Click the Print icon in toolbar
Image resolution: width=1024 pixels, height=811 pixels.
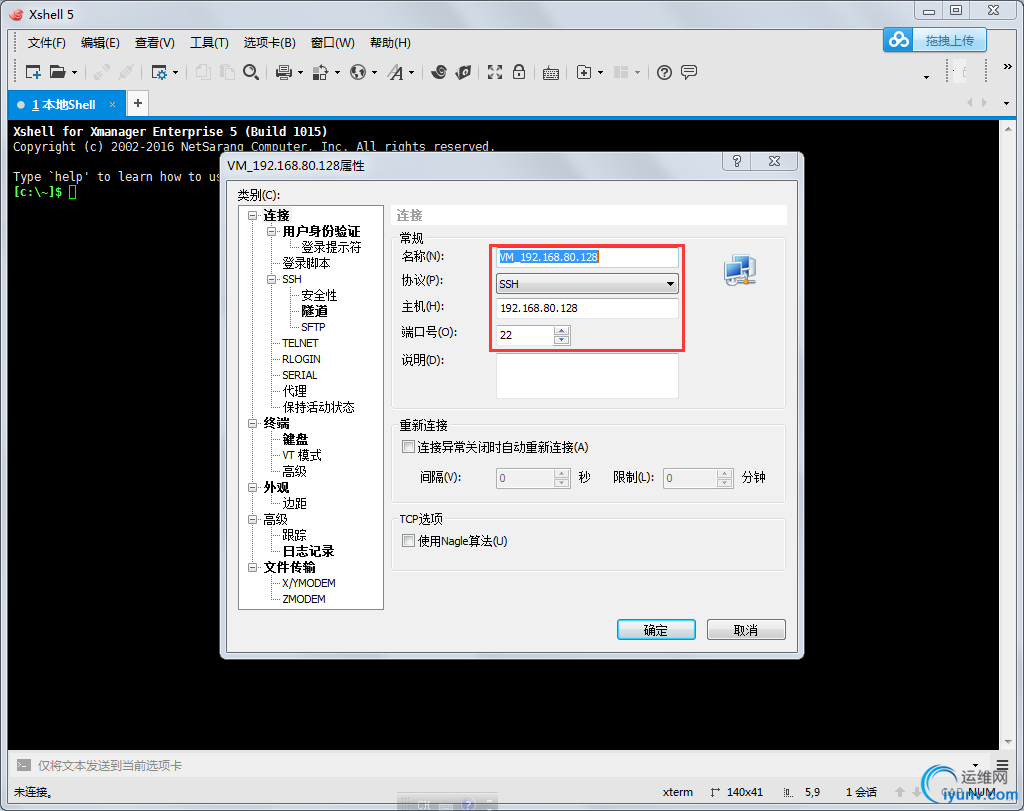click(283, 72)
